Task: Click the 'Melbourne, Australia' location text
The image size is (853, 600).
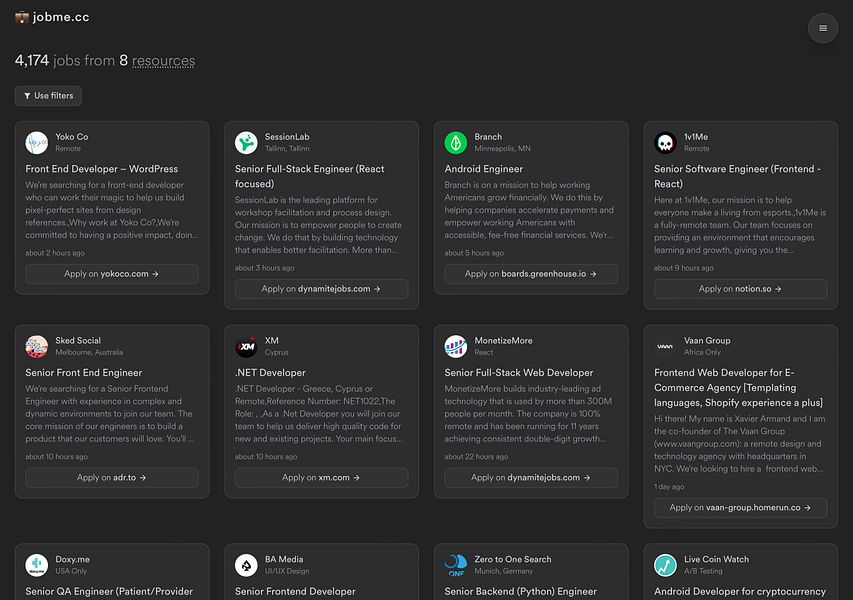Action: (x=89, y=352)
